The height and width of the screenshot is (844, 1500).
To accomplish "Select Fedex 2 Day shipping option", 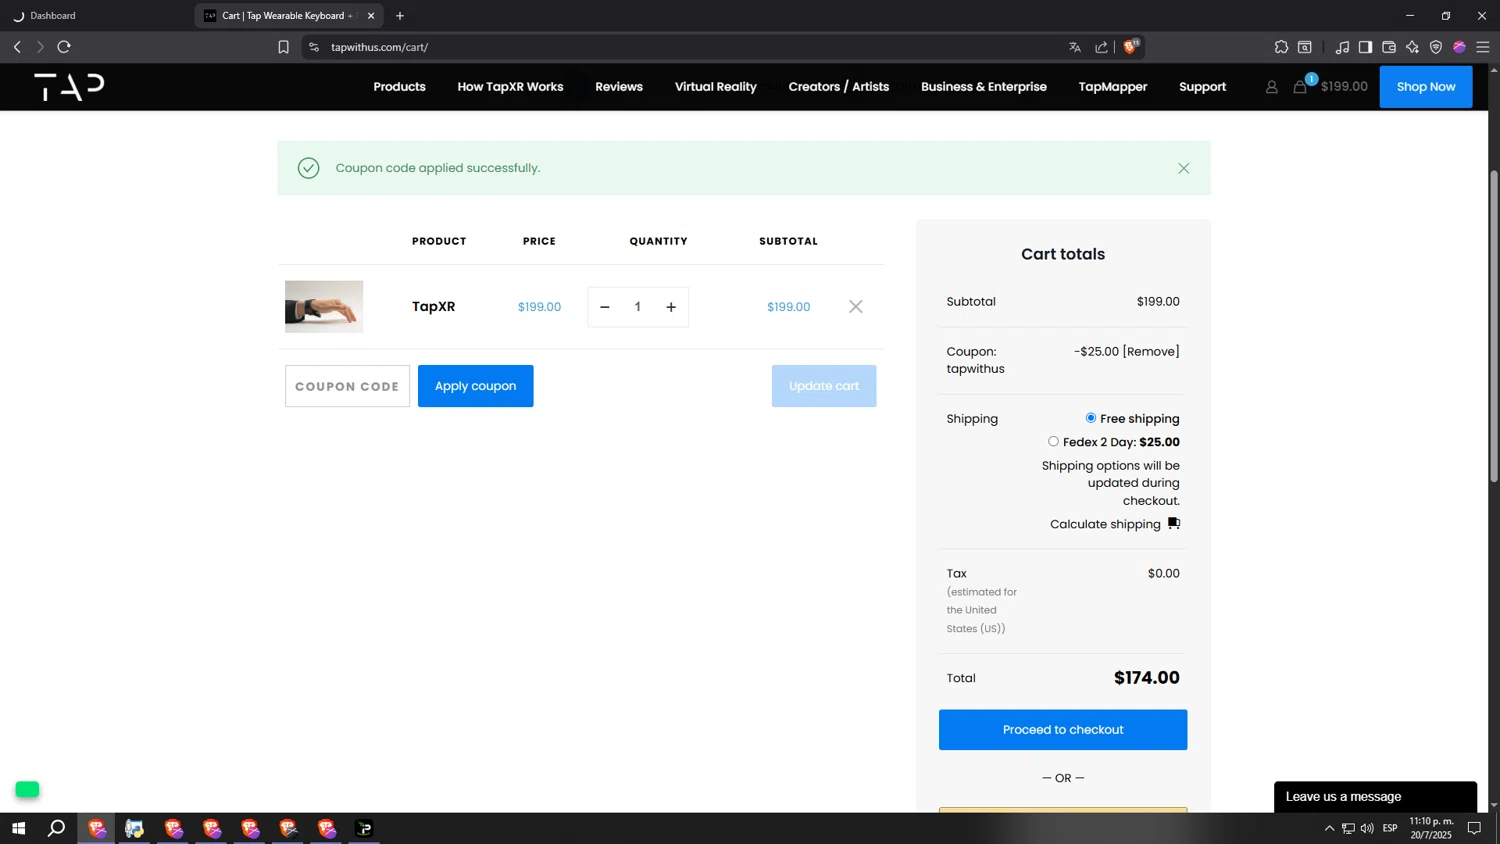I will pos(1053,441).
